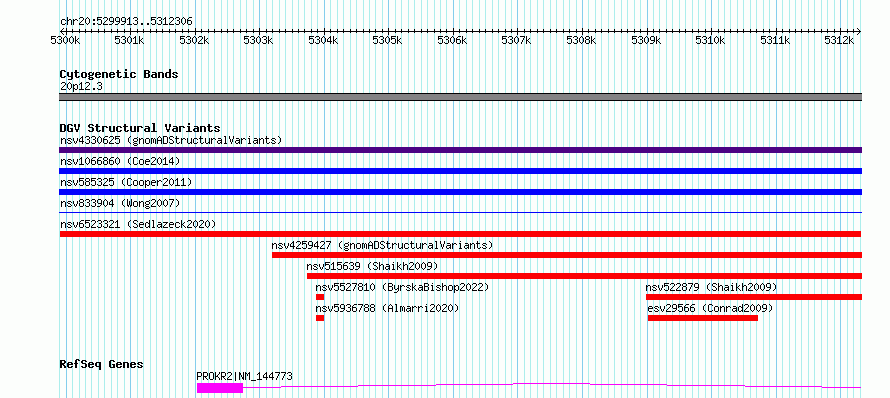Open the nsv522879 (Shaikh2009) variant label
This screenshot has width=890, height=398.
click(711, 287)
